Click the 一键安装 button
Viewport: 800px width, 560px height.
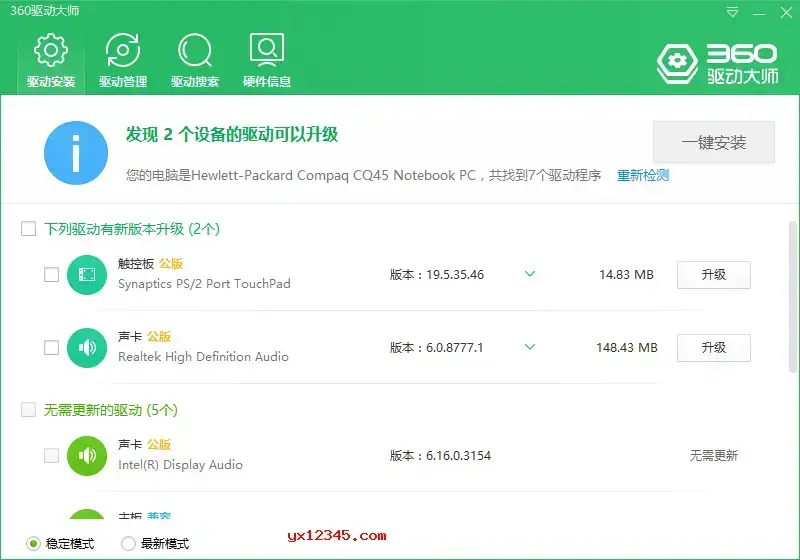pos(714,142)
